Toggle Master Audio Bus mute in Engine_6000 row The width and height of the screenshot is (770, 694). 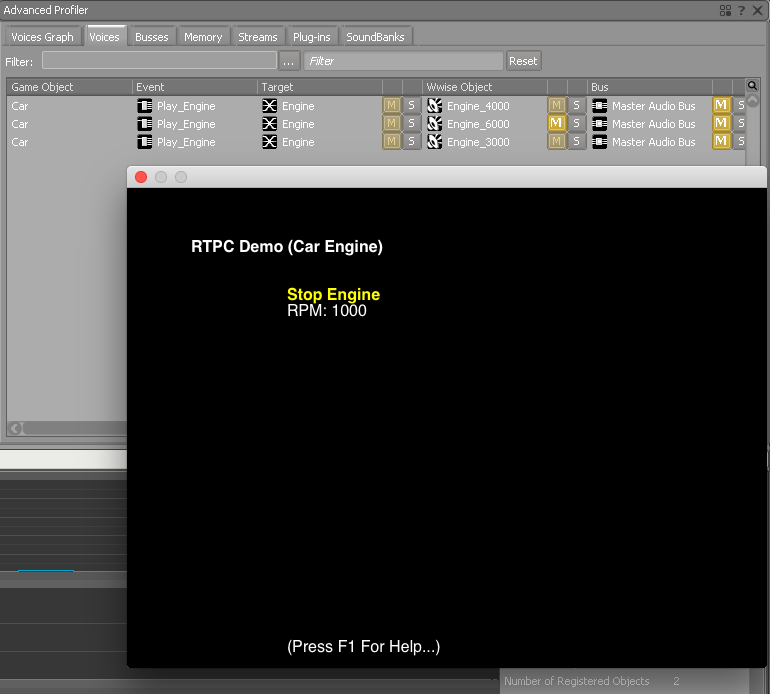tap(721, 123)
